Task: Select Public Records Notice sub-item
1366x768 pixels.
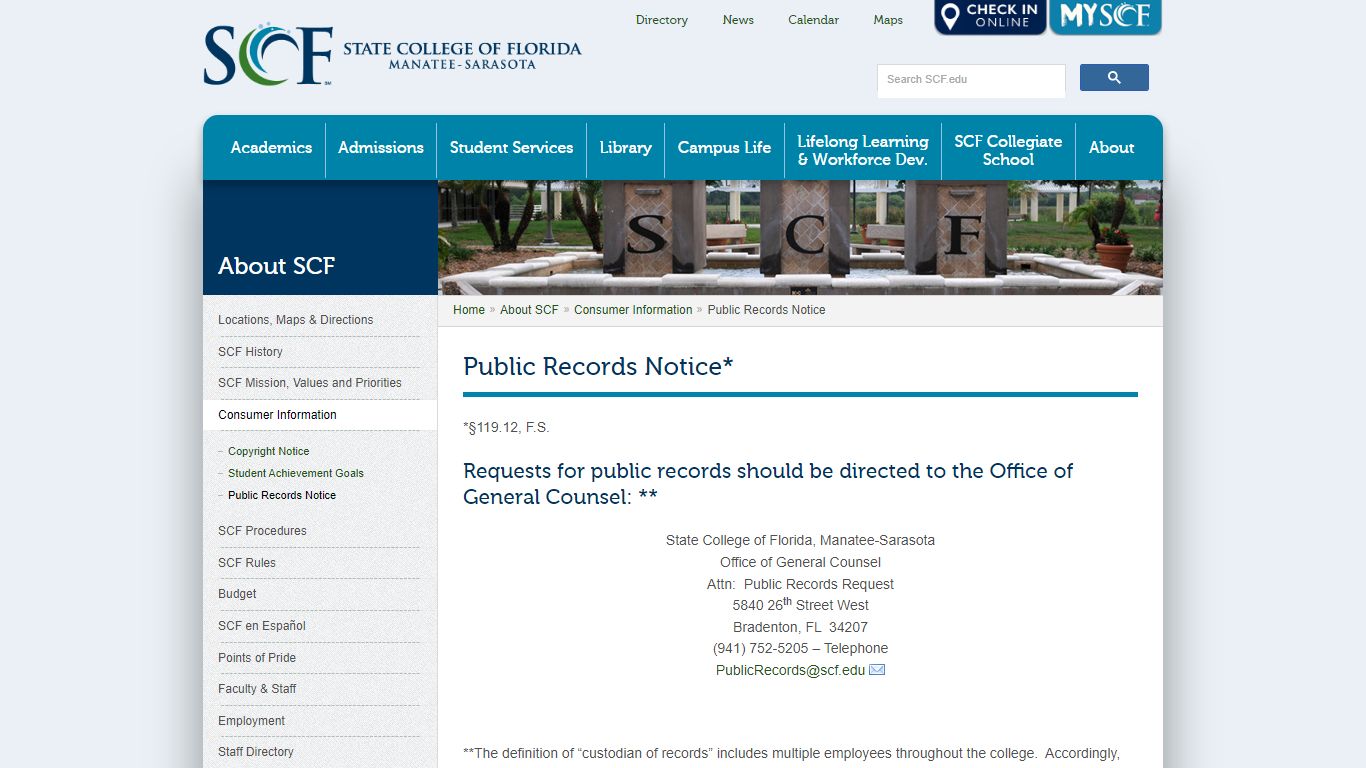Action: (x=282, y=496)
